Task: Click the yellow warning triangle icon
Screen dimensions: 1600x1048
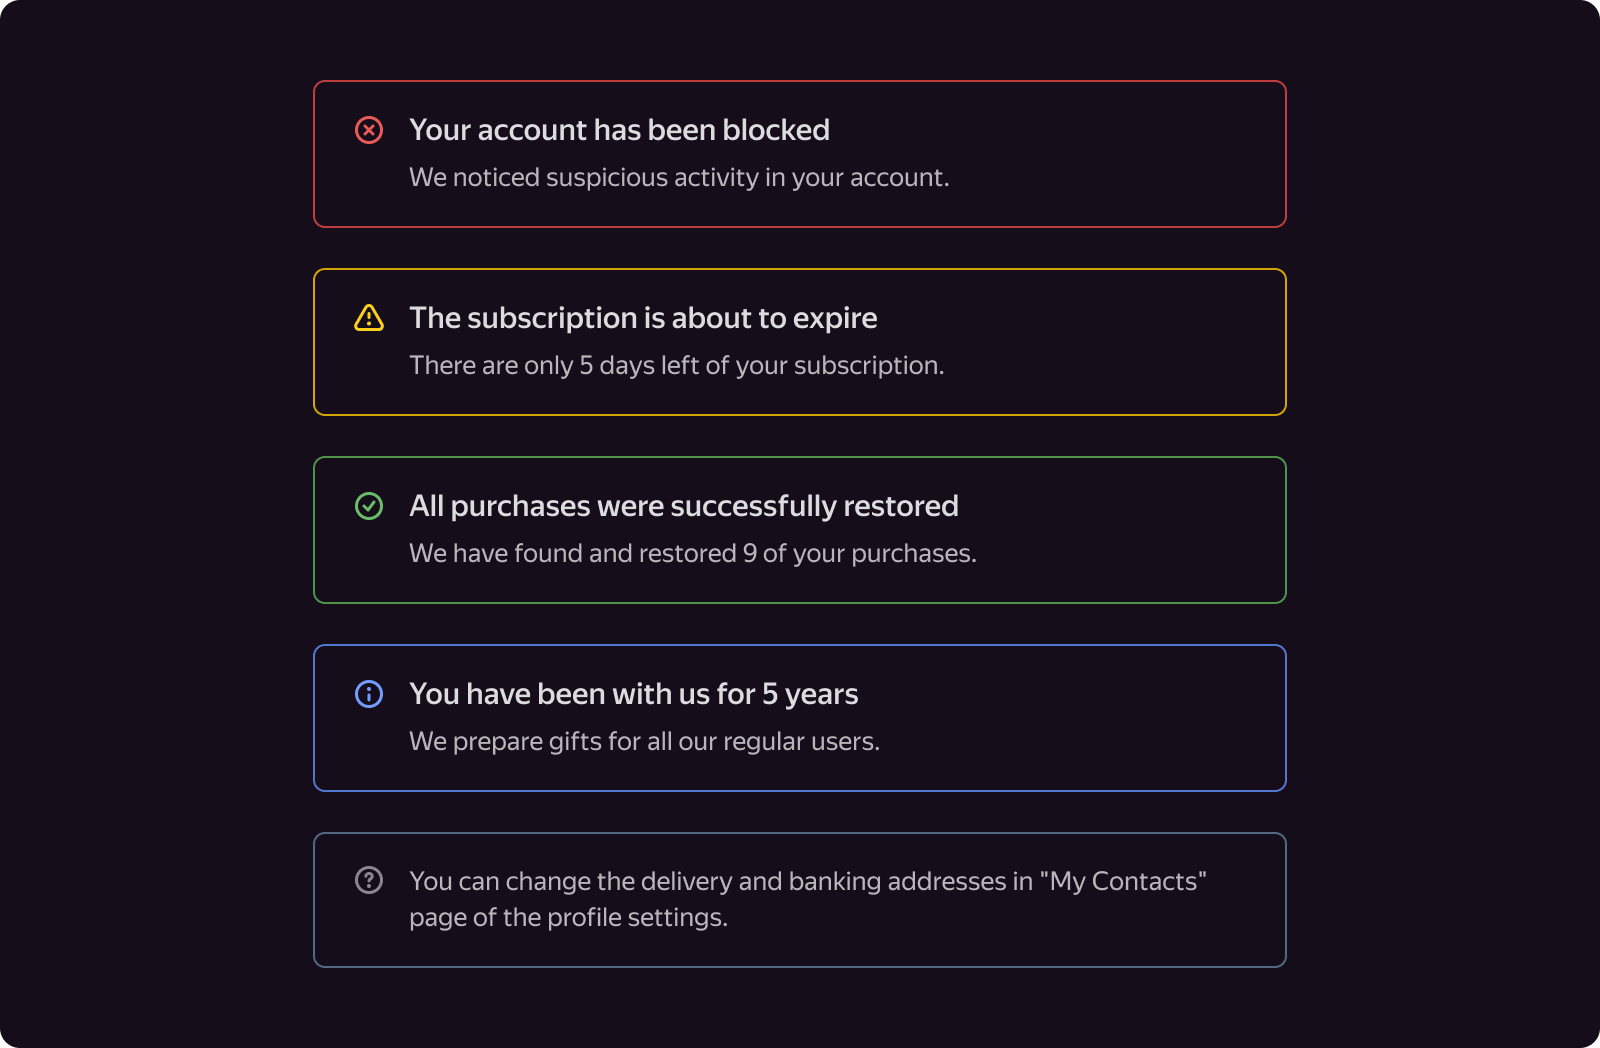Action: [x=369, y=318]
